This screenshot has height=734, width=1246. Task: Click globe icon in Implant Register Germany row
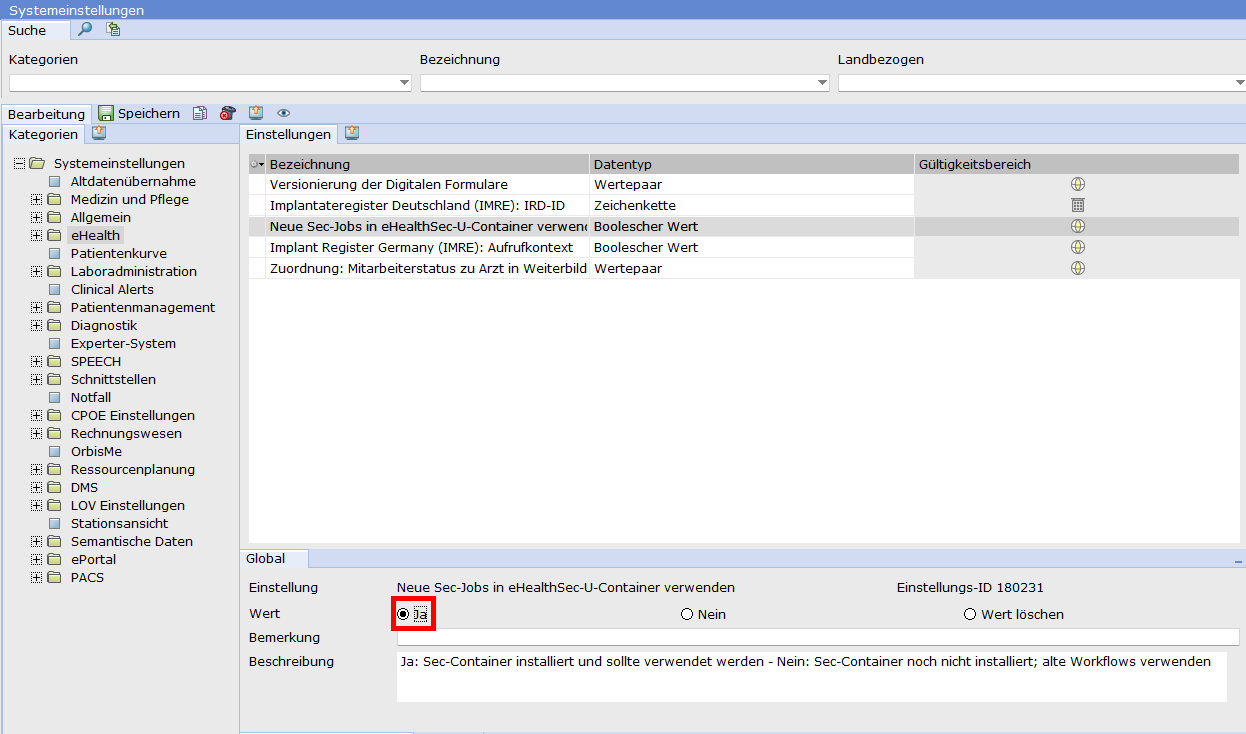[1077, 247]
